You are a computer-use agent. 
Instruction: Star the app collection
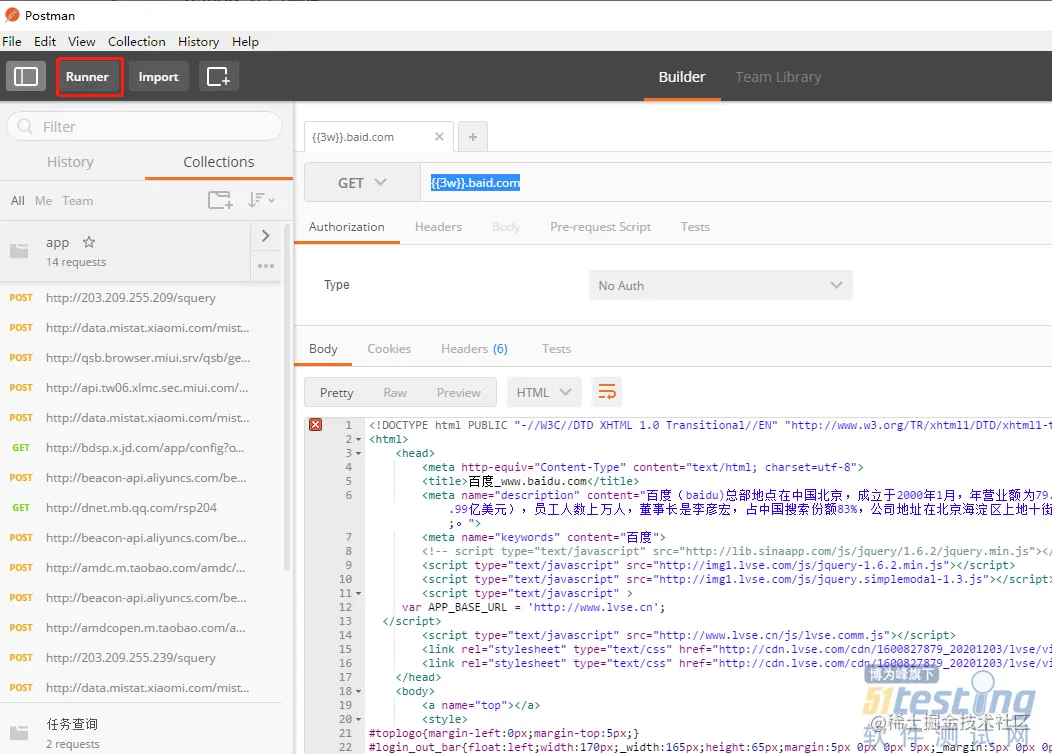click(89, 242)
